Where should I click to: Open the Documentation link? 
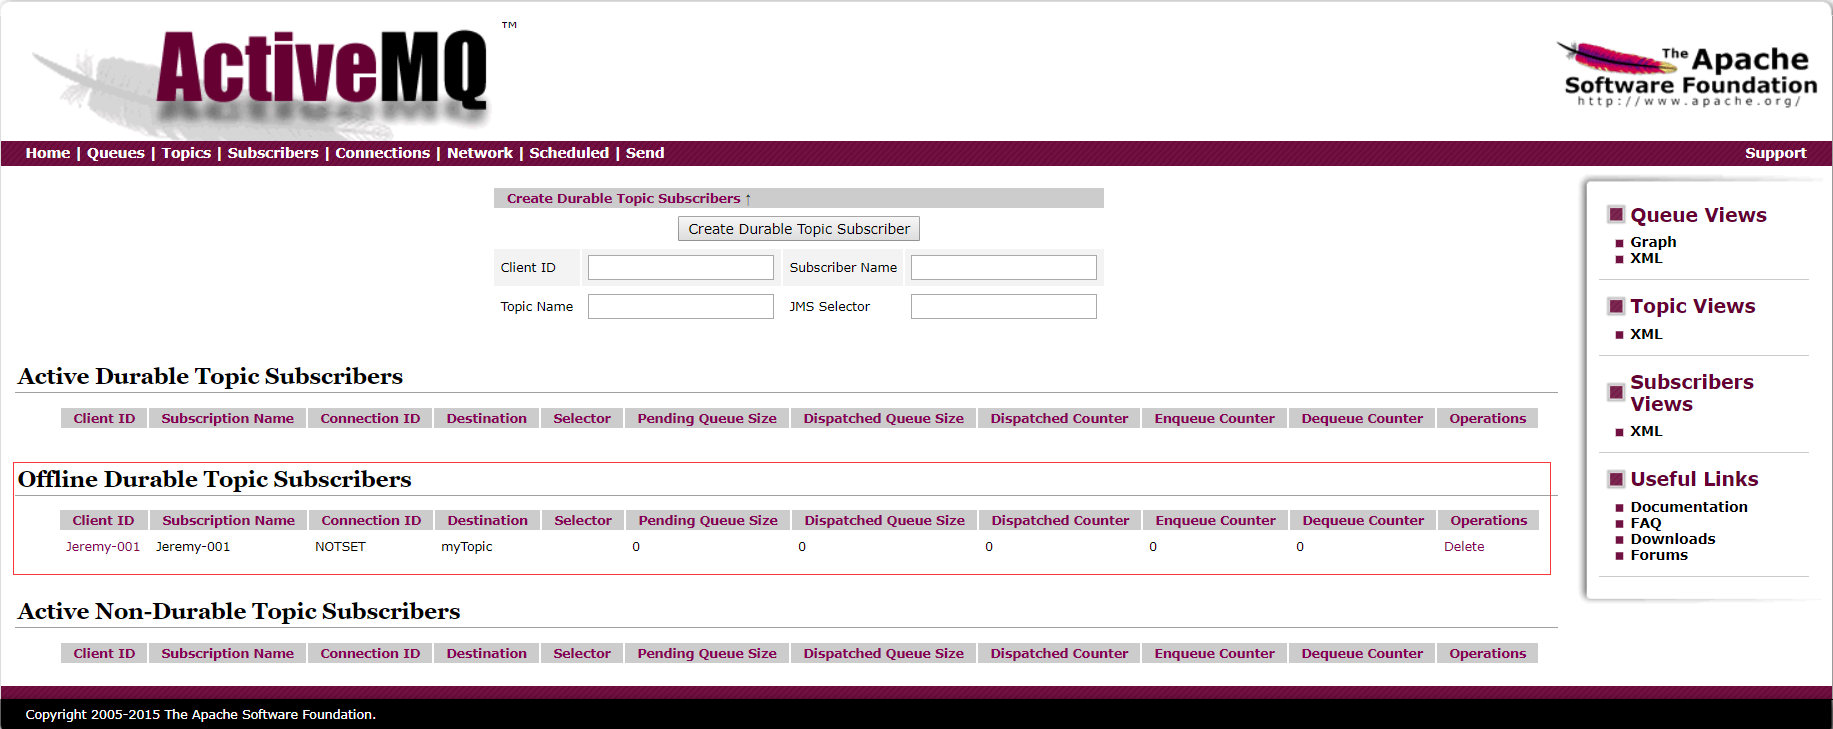(x=1689, y=507)
